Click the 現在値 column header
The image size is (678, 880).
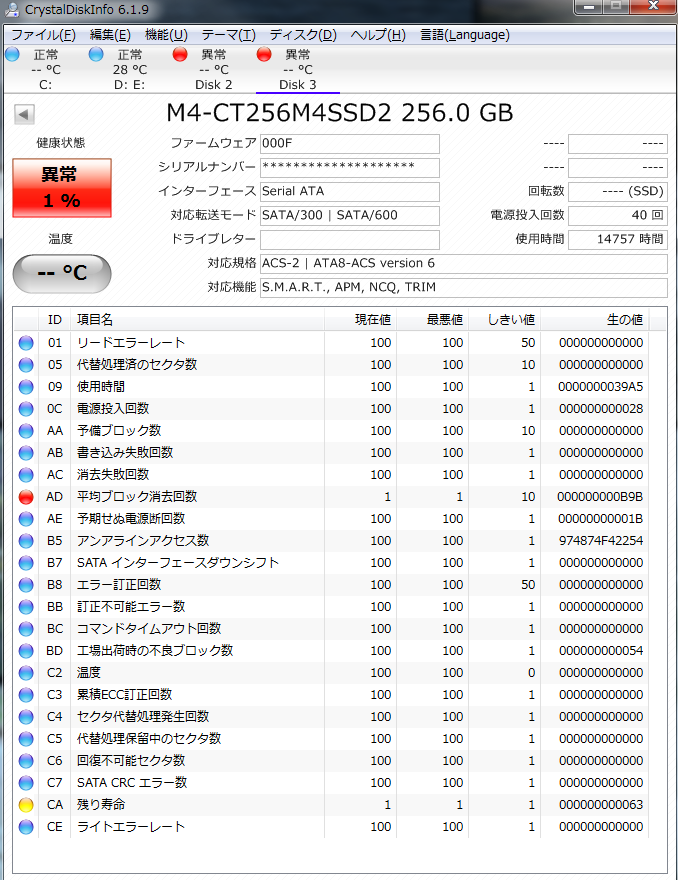coord(360,320)
